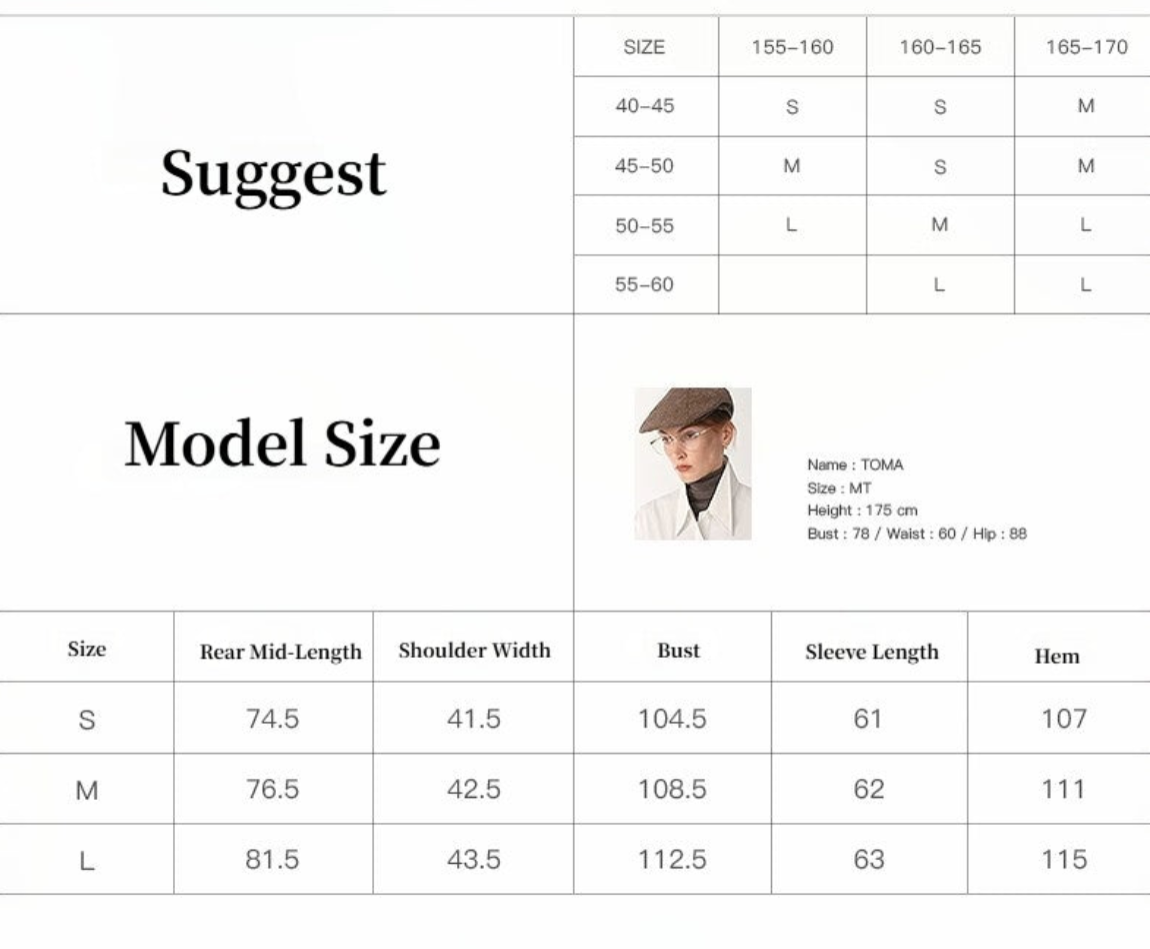Click the "Shoulder Width" column header
This screenshot has height=949, width=1150.
474,650
